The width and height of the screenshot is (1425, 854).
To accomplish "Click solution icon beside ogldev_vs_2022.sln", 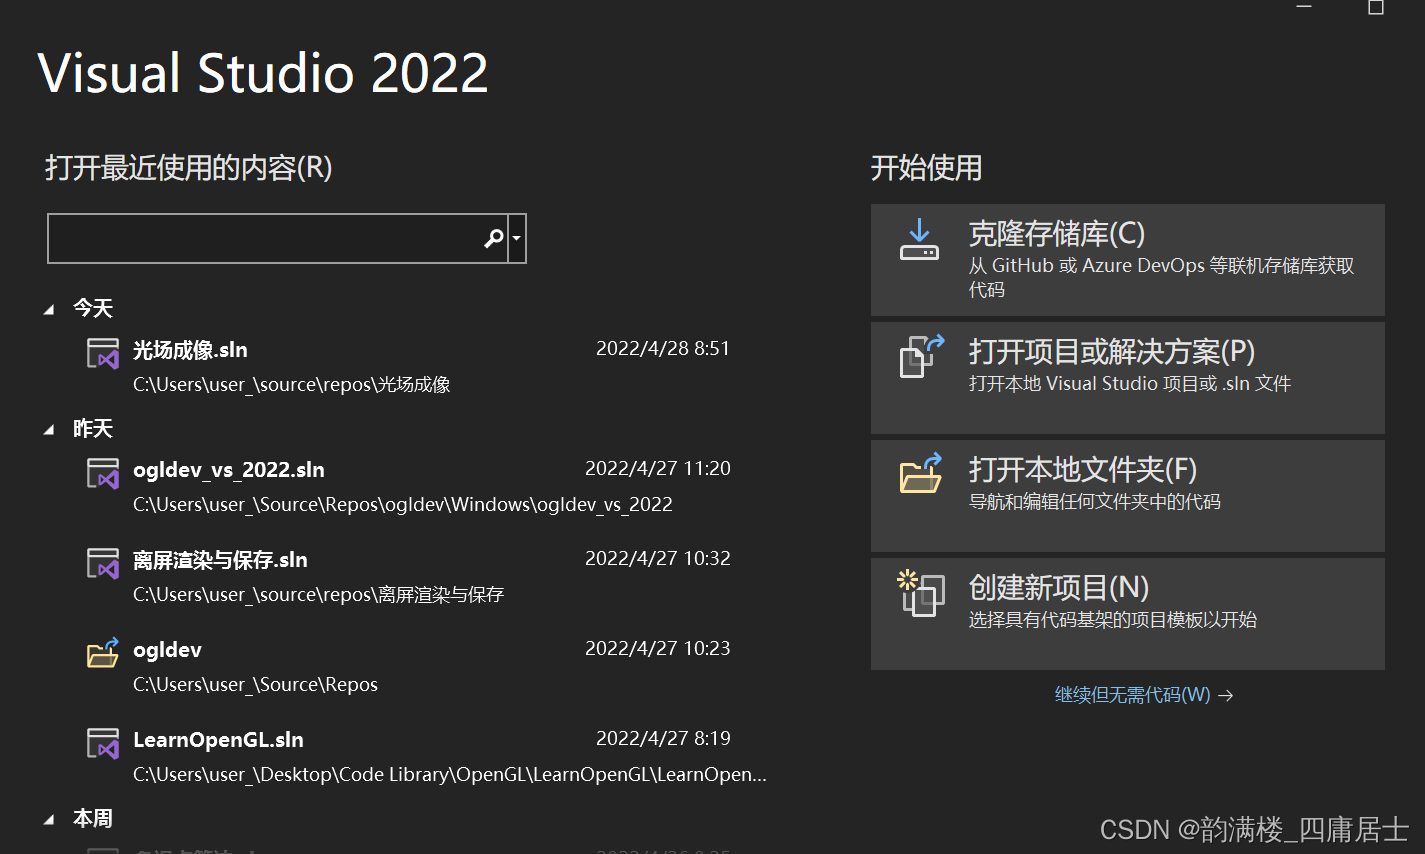I will click(x=103, y=473).
